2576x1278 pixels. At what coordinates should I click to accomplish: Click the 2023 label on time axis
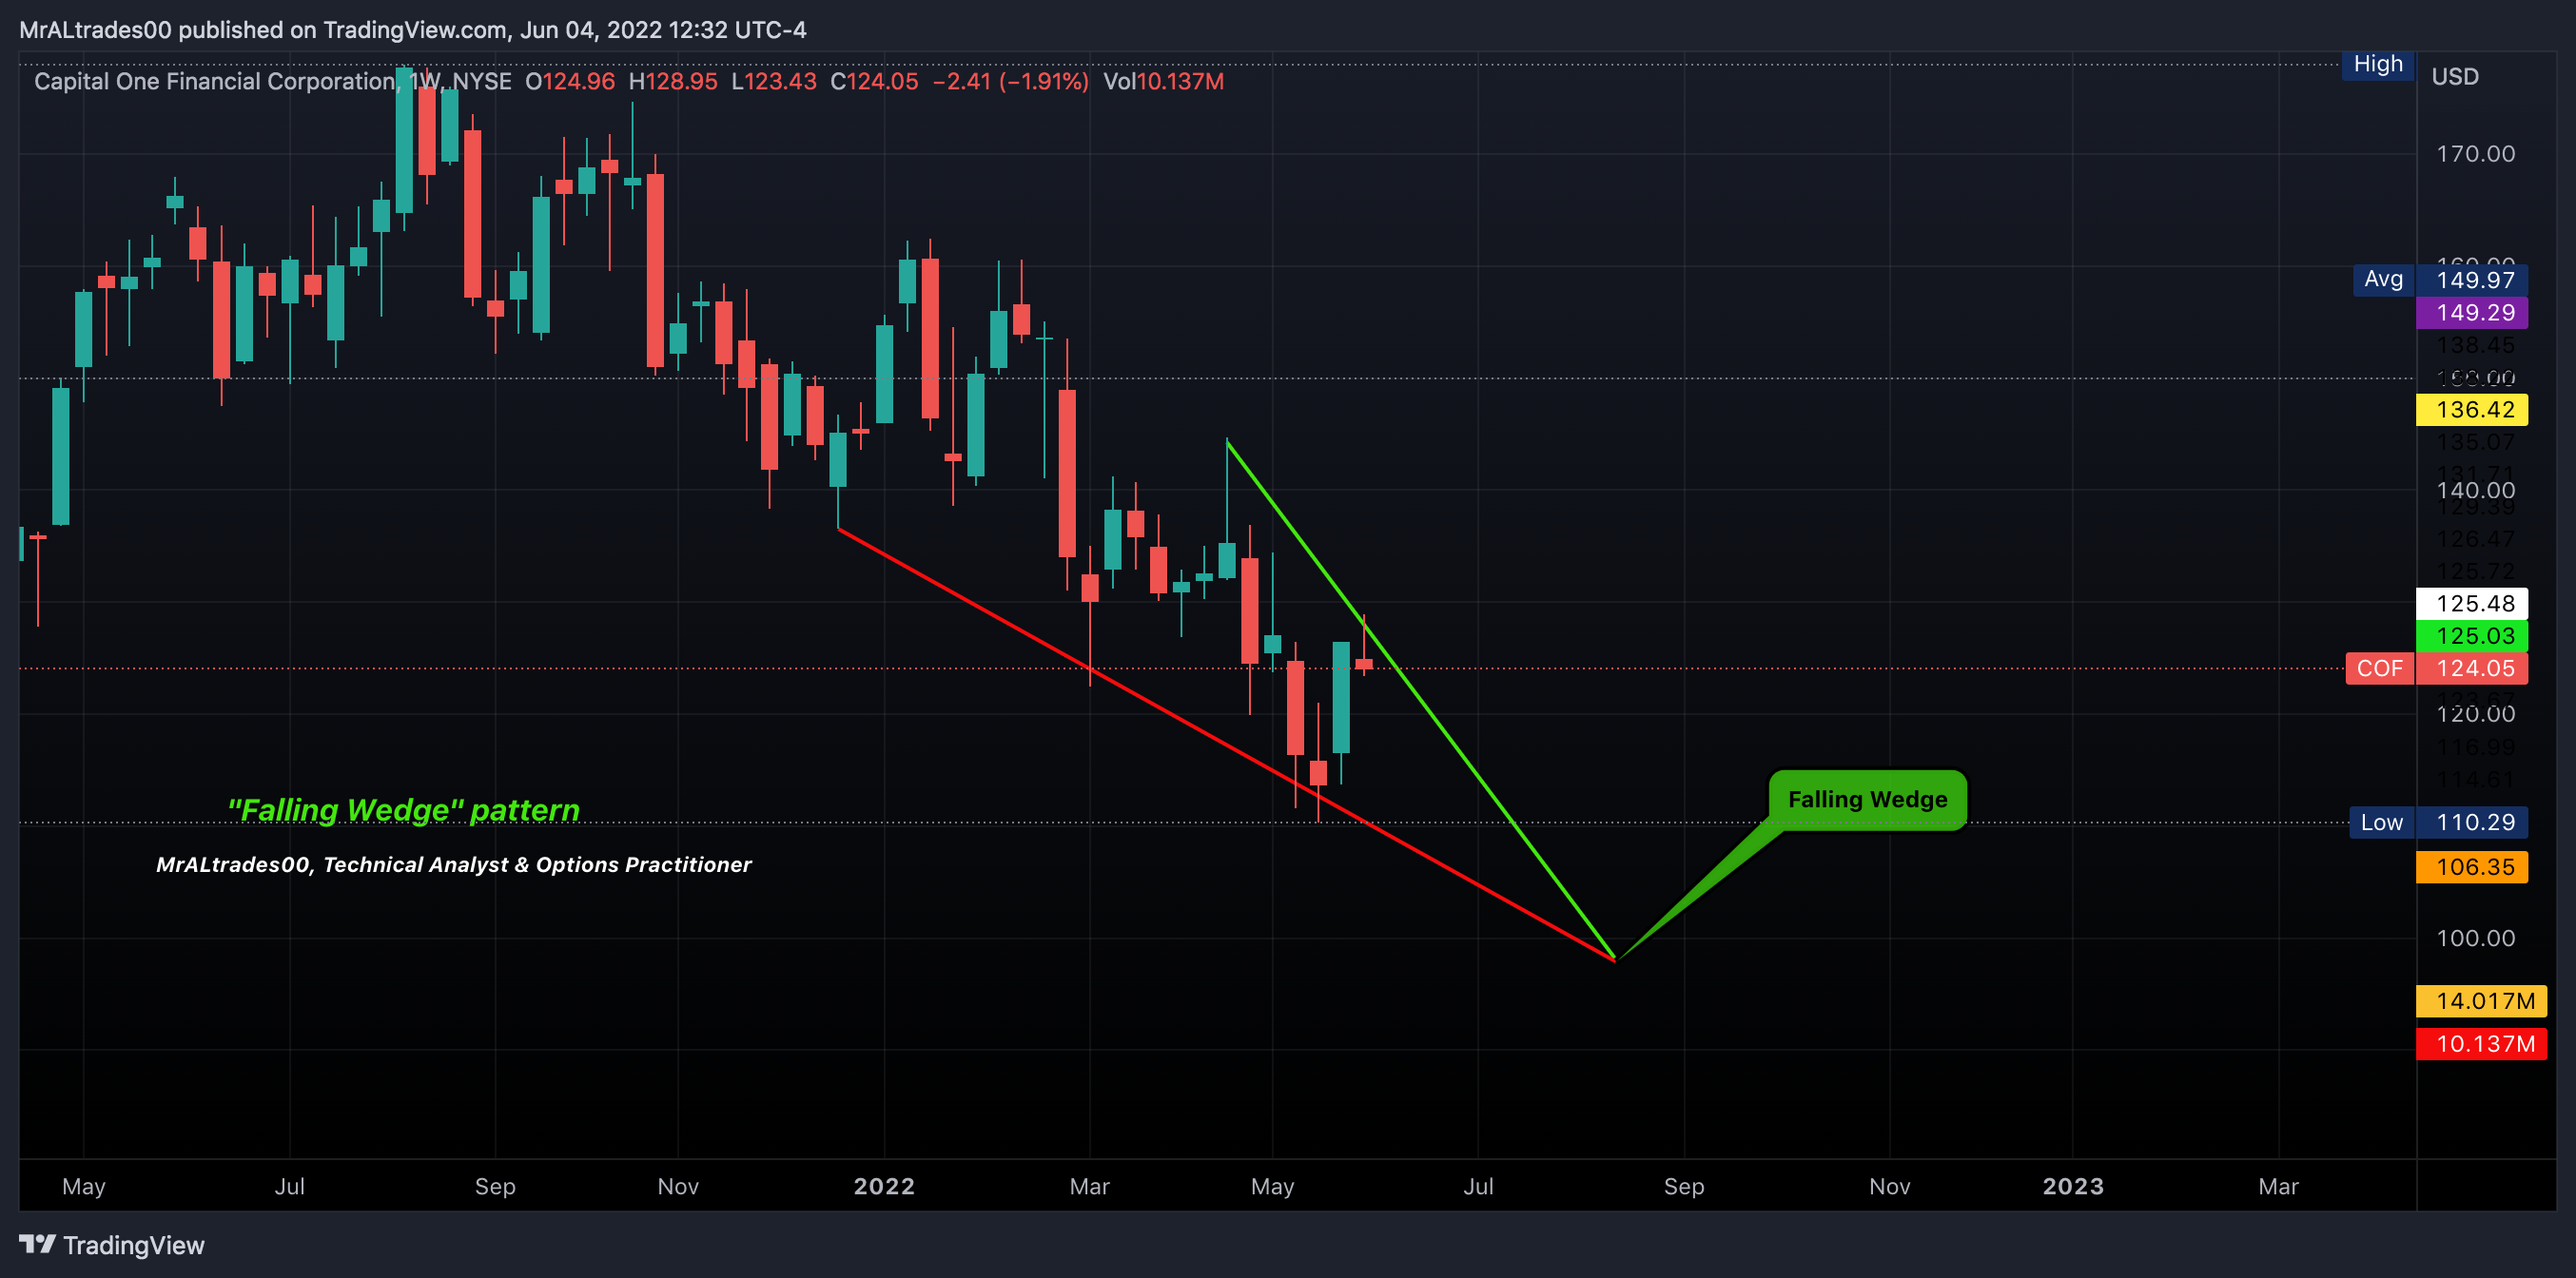(2073, 1186)
